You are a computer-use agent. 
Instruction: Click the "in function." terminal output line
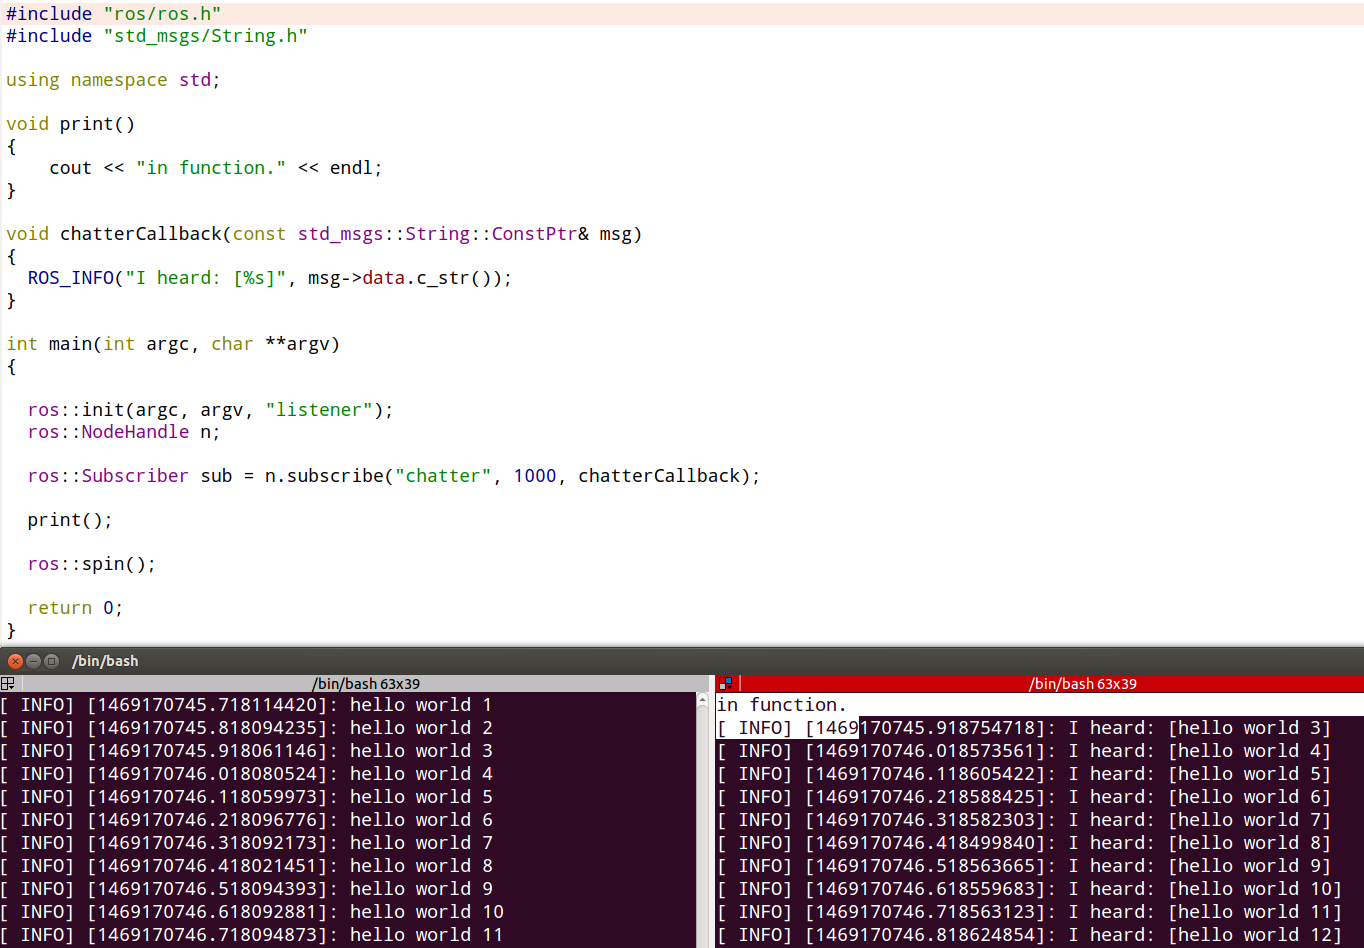782,705
